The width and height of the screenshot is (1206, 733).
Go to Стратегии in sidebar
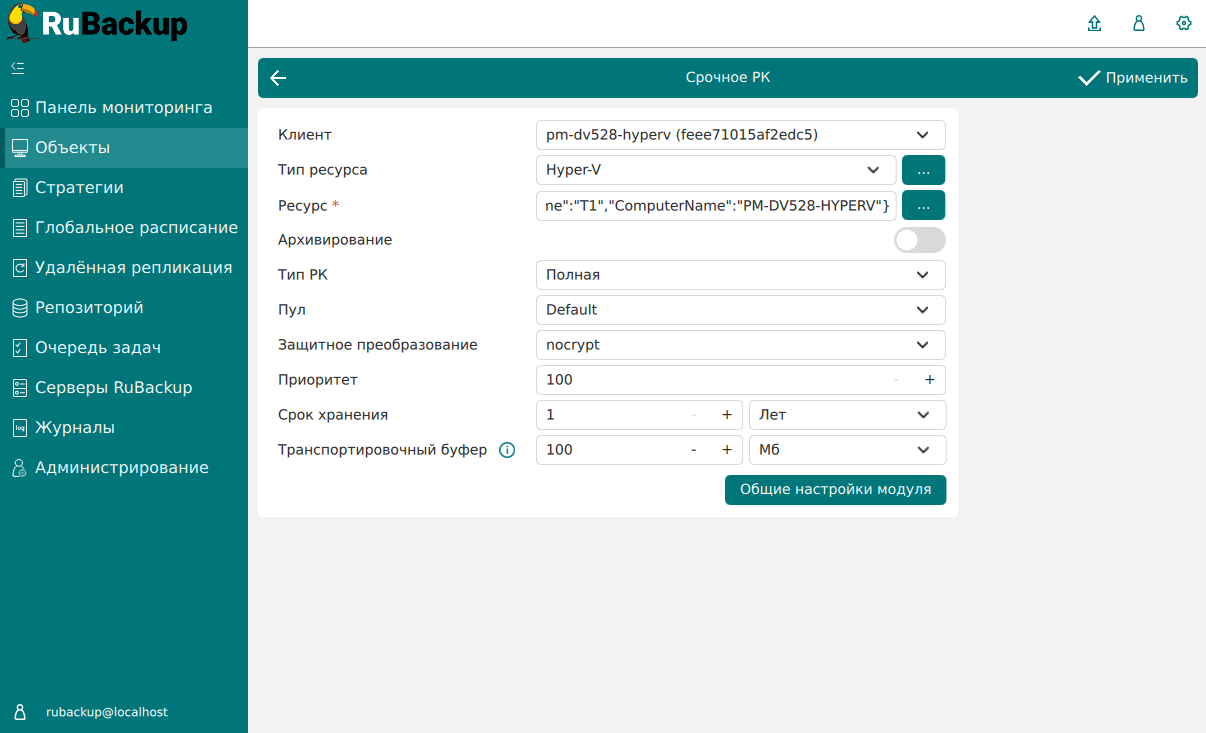(79, 188)
